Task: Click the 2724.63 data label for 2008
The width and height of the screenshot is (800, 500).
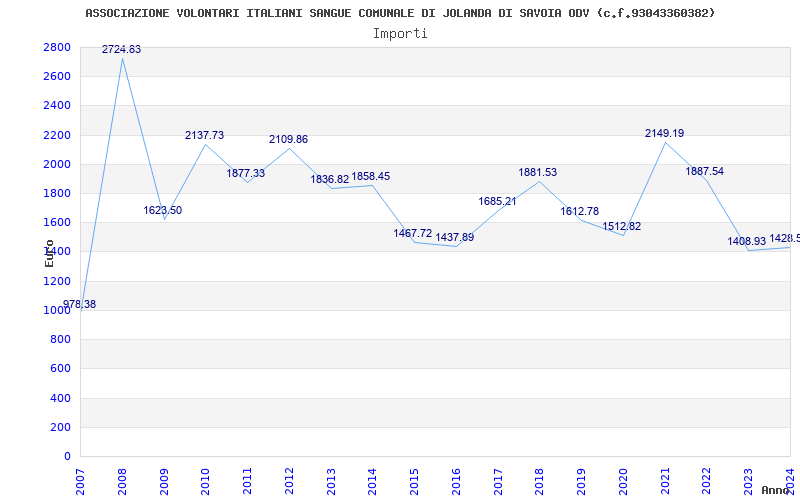Action: 121,49
